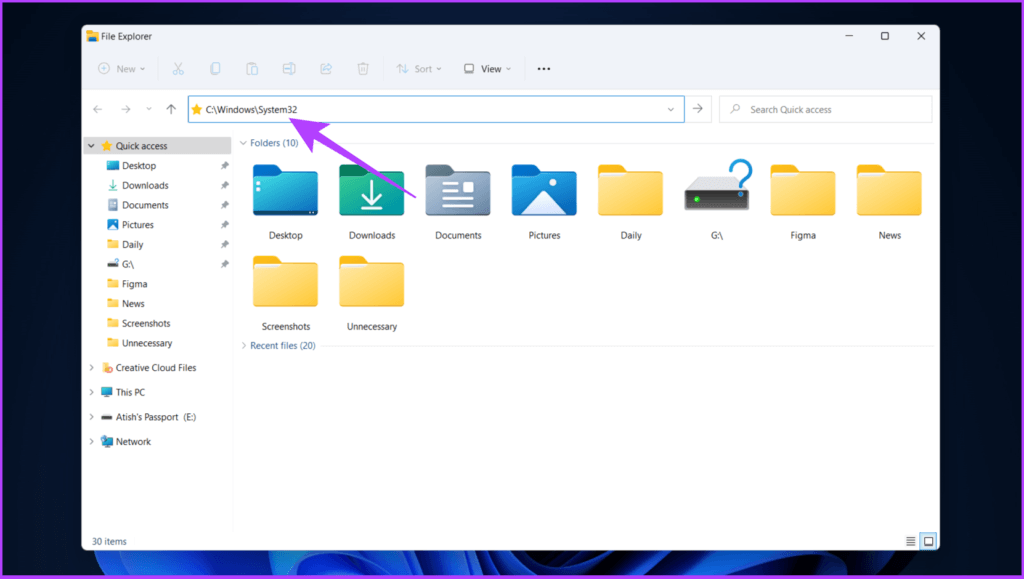Click the pin icon next to Documents
This screenshot has height=579, width=1024.
pyautogui.click(x=225, y=205)
